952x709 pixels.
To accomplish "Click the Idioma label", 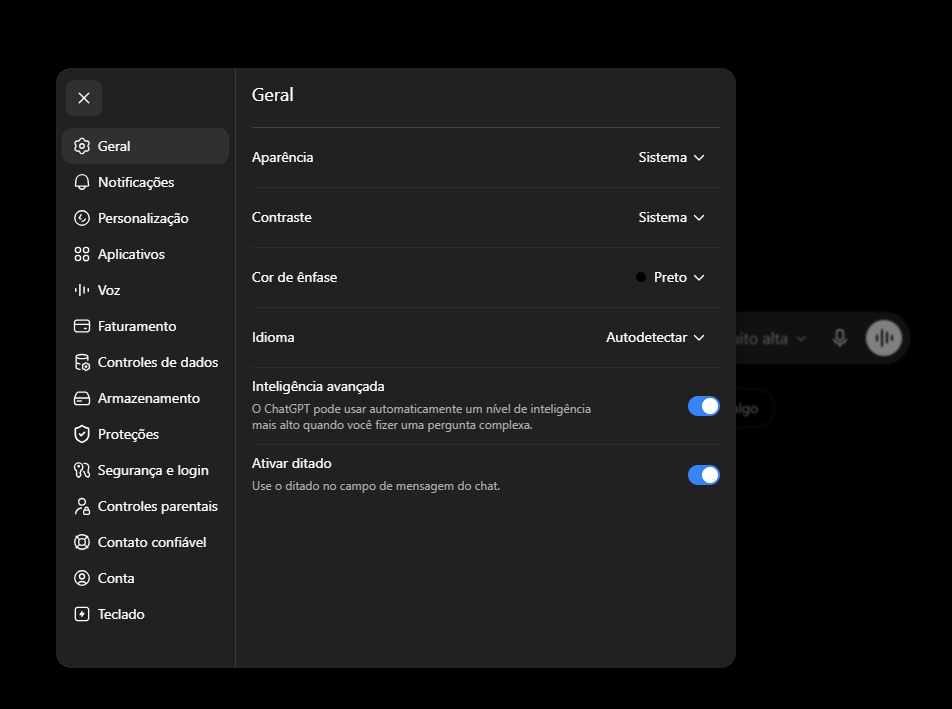I will [x=273, y=338].
